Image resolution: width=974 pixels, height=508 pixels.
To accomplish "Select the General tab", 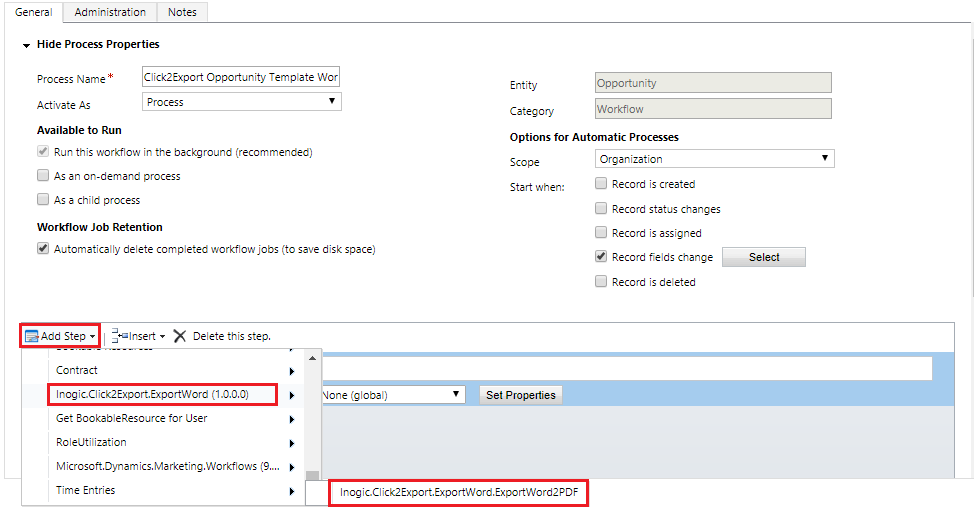I will pos(34,12).
